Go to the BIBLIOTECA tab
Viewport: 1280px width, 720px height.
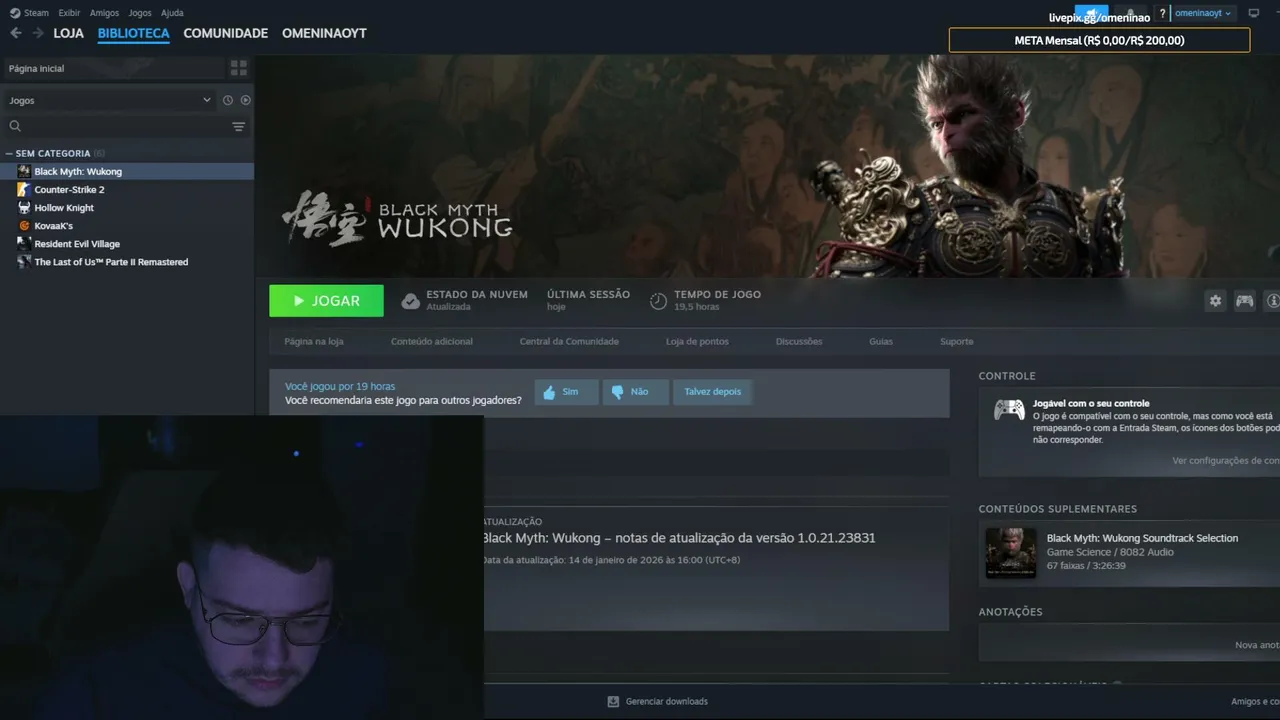tap(133, 33)
